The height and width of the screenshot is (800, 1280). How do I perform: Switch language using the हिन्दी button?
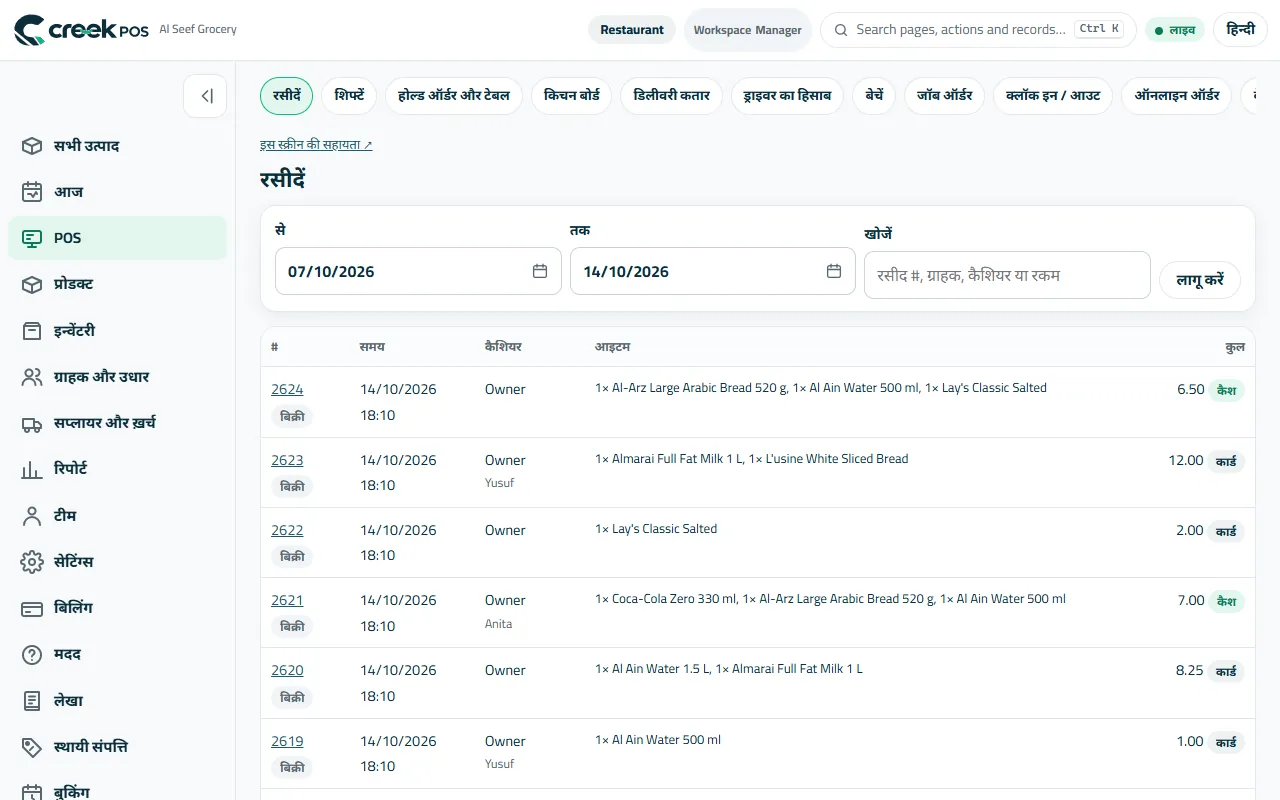pos(1240,30)
